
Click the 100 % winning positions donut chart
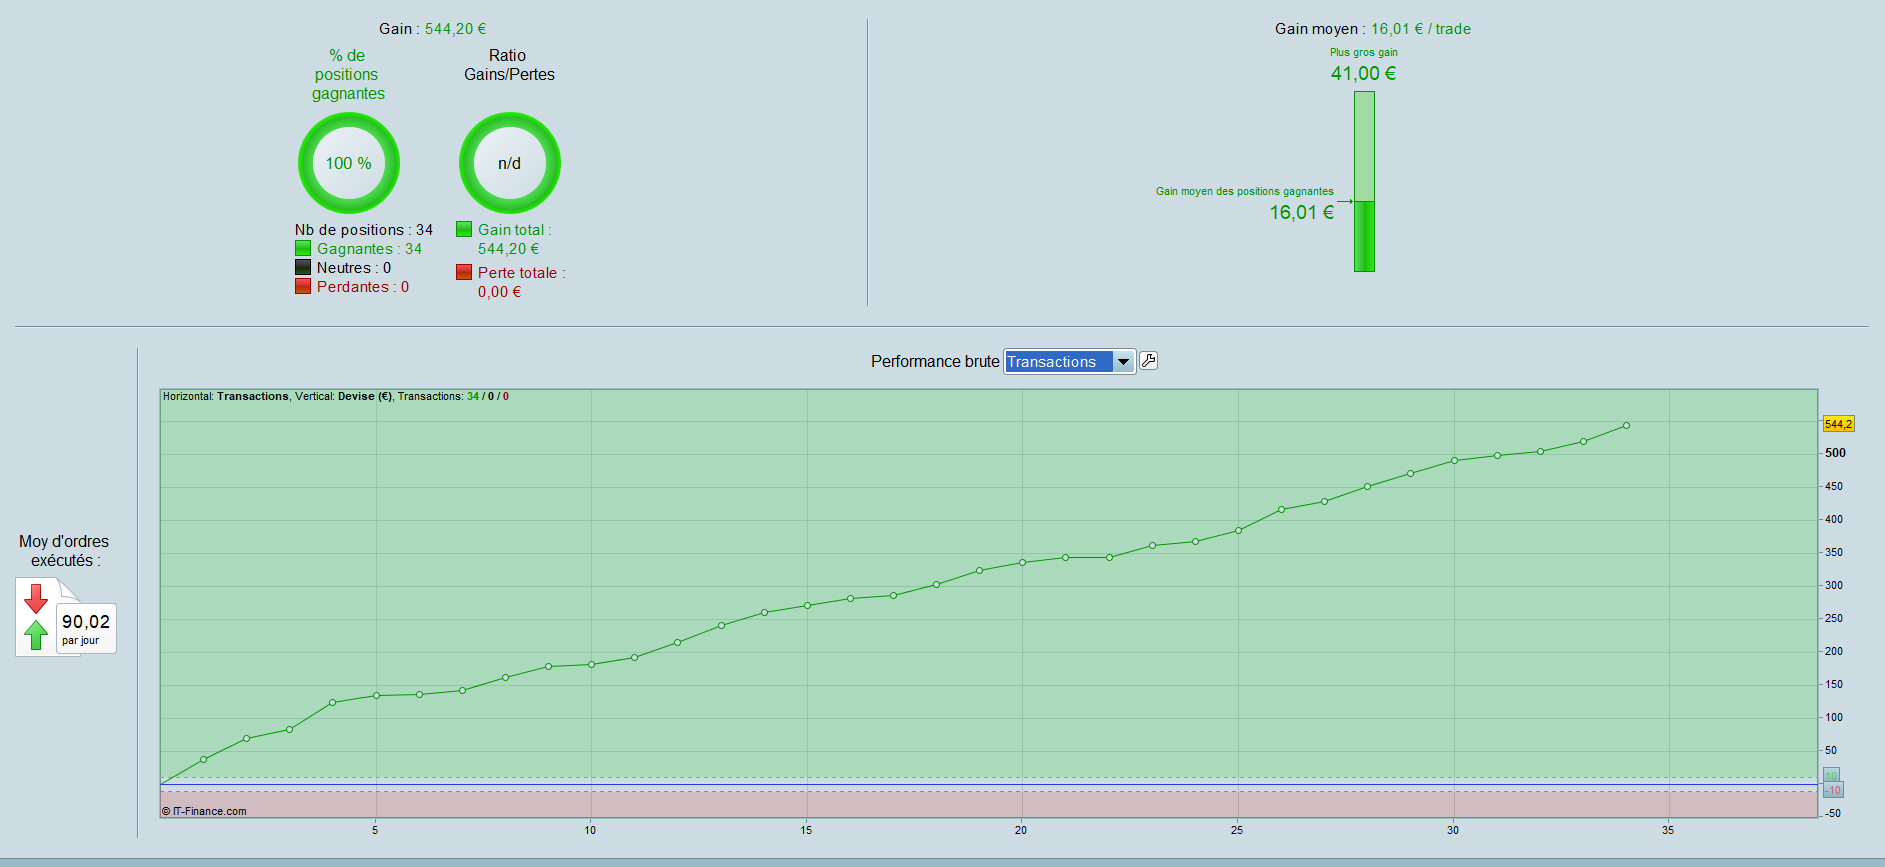[x=349, y=163]
